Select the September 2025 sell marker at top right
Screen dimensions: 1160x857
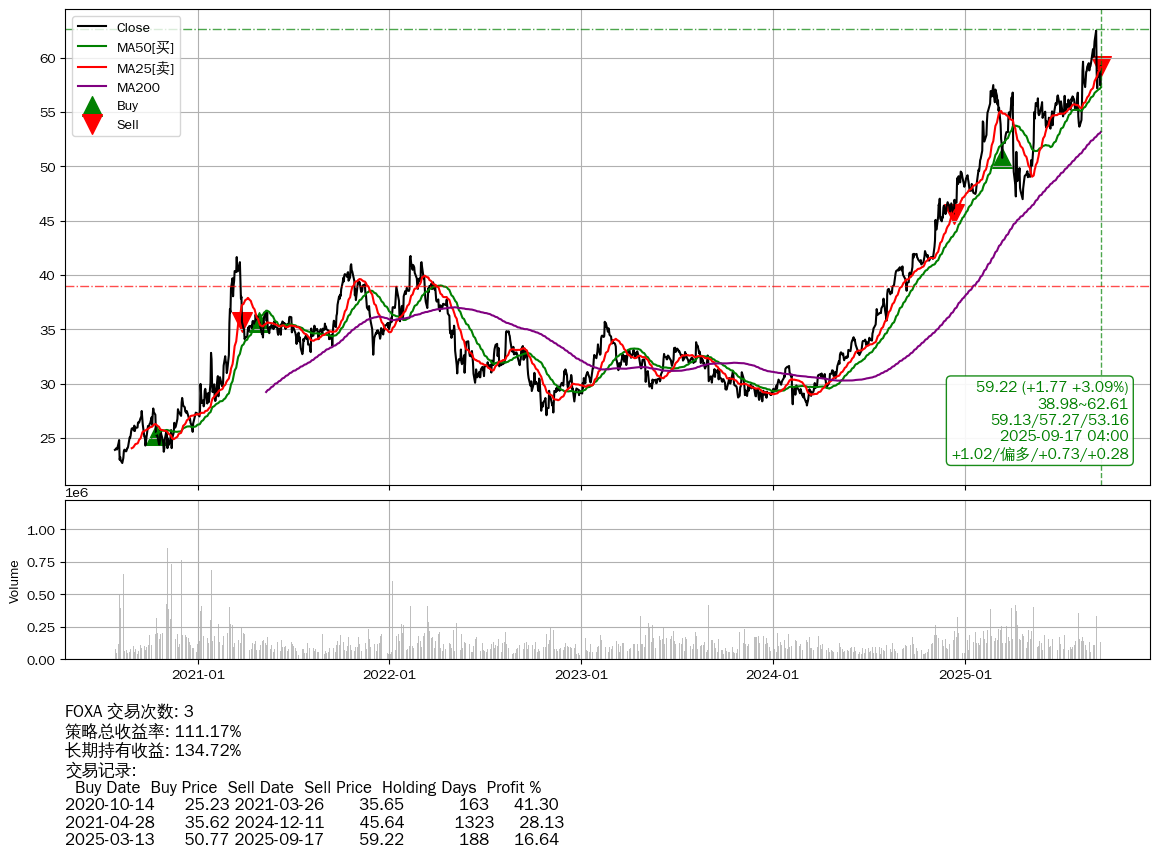tap(1102, 67)
